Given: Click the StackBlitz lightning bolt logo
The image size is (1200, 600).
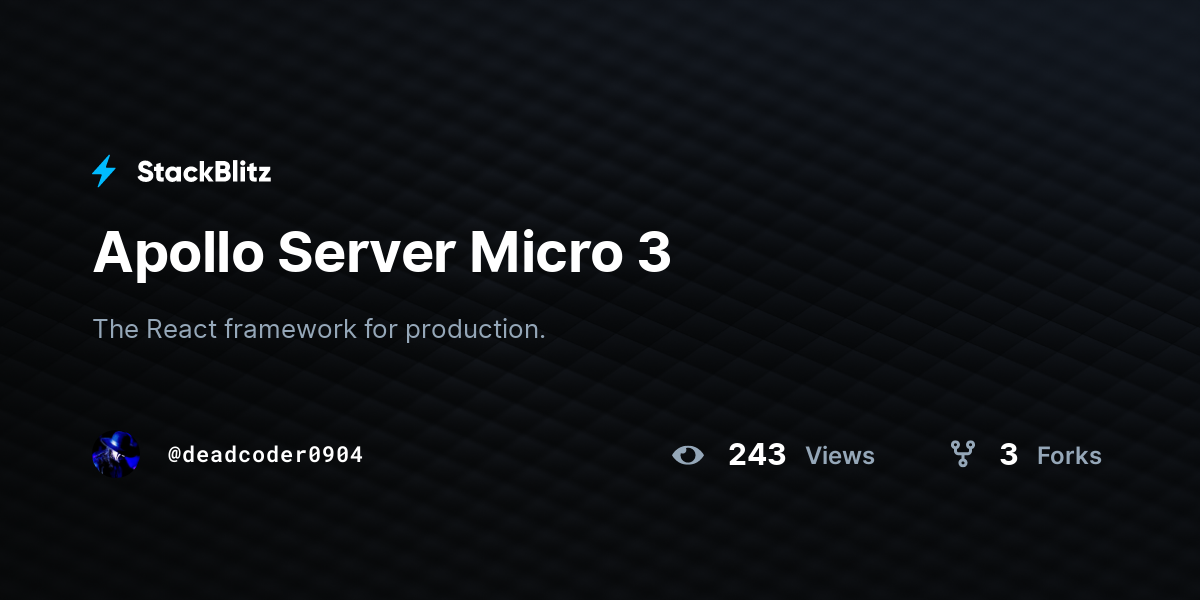Looking at the screenshot, I should [104, 172].
